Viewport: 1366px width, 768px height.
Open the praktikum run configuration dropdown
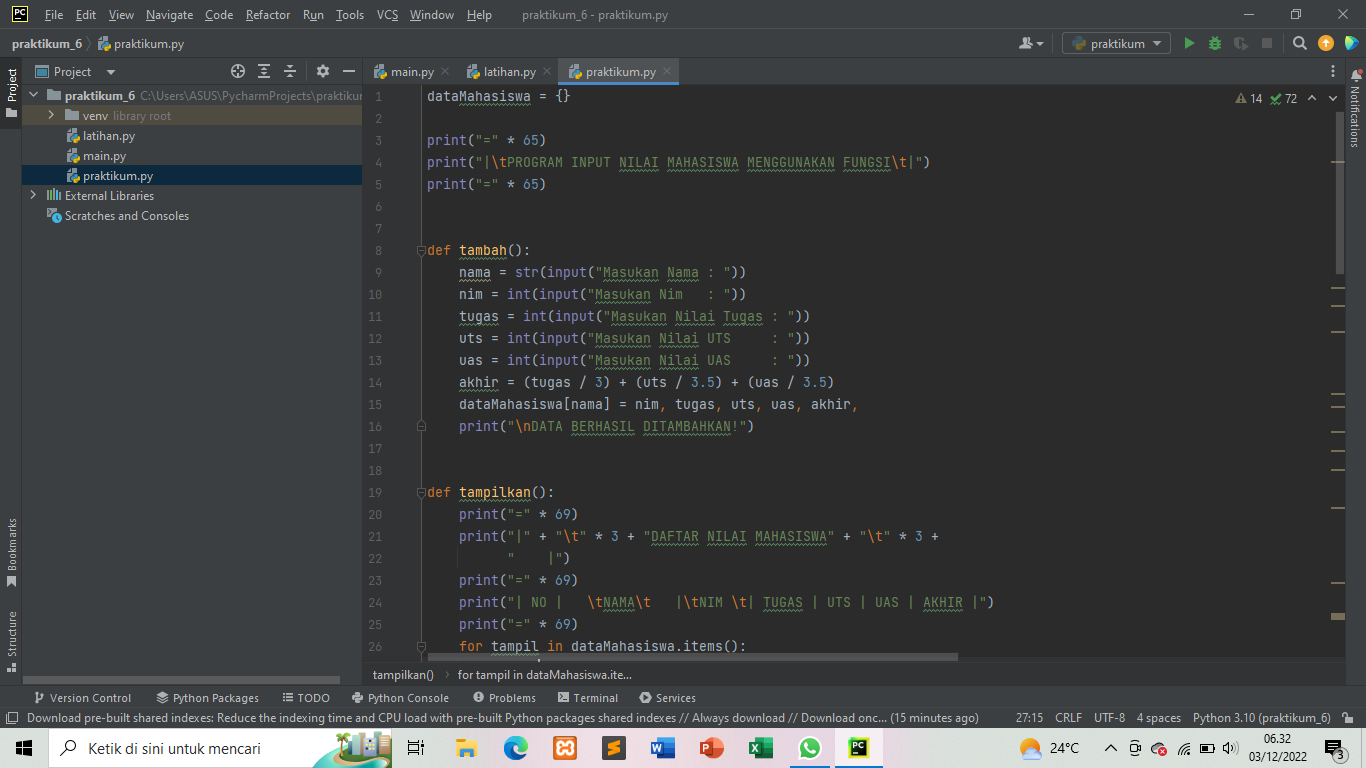pos(1115,43)
